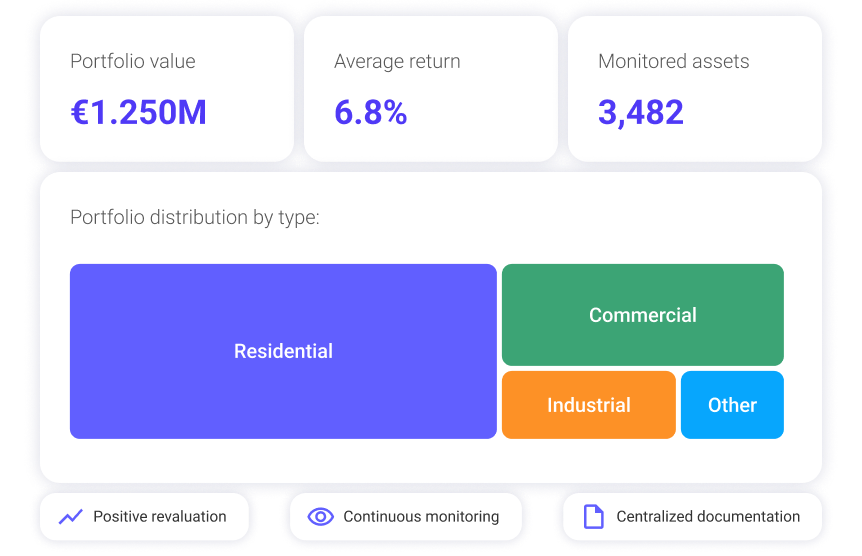This screenshot has width=862, height=556.
Task: Click the trend line icon beside Positive revaluation
Action: point(71,516)
